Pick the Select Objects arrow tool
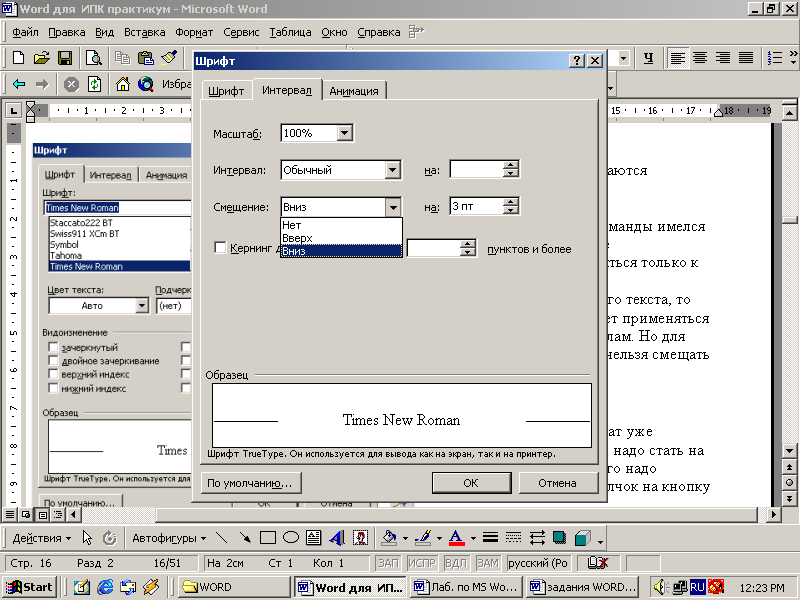Image resolution: width=800 pixels, height=600 pixels. click(x=87, y=538)
